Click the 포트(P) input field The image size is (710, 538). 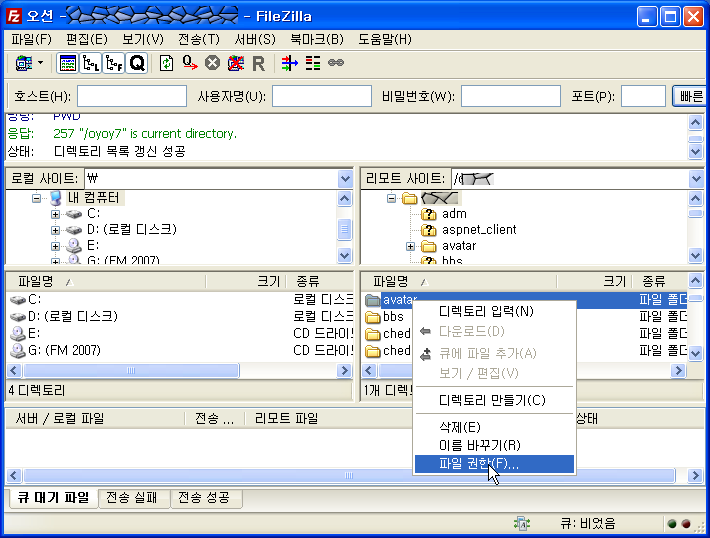coord(643,96)
